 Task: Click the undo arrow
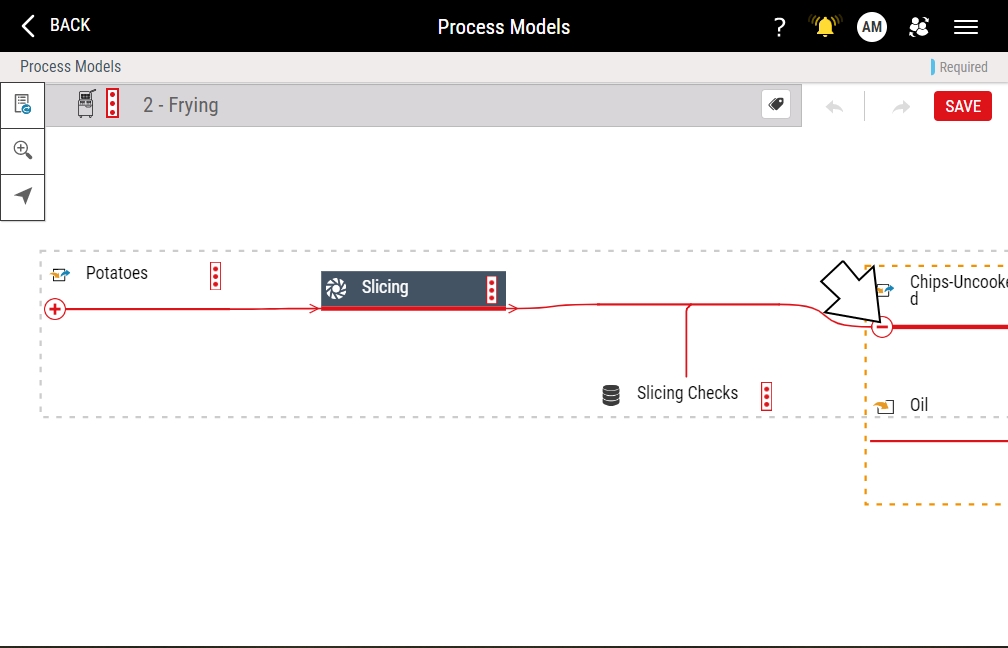[834, 106]
